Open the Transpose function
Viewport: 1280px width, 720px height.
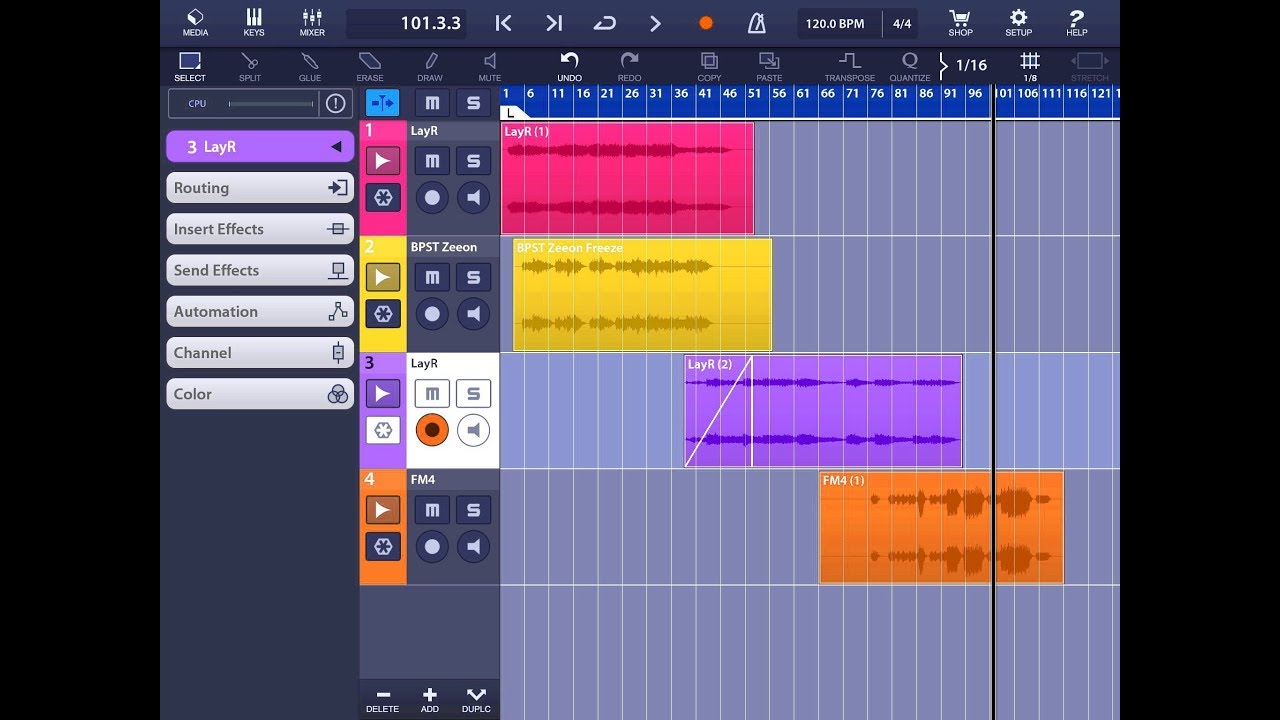pyautogui.click(x=850, y=67)
